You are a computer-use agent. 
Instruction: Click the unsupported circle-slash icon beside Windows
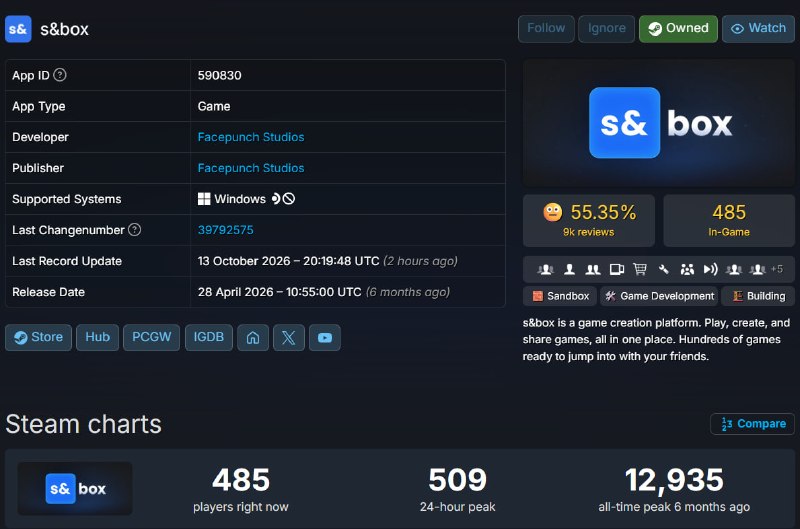(x=289, y=198)
